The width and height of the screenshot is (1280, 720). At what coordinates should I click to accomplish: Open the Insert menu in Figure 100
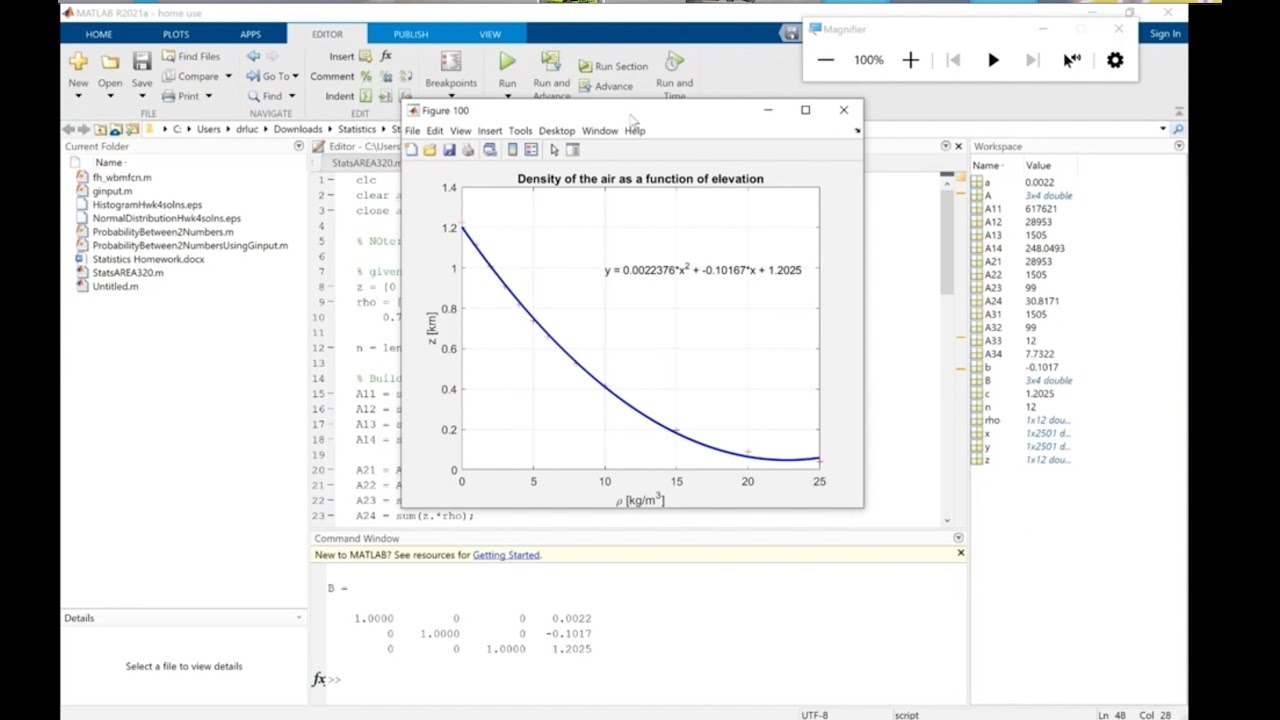pos(490,131)
